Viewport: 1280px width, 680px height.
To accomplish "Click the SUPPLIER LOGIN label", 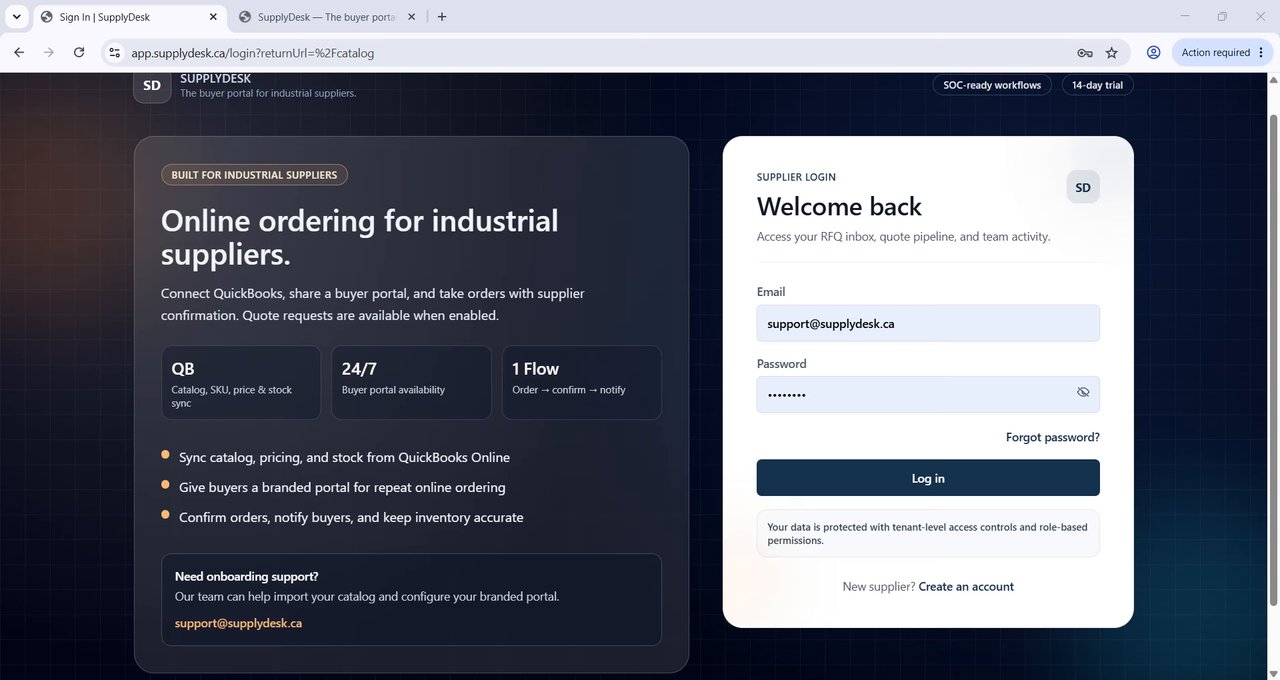I will 796,177.
